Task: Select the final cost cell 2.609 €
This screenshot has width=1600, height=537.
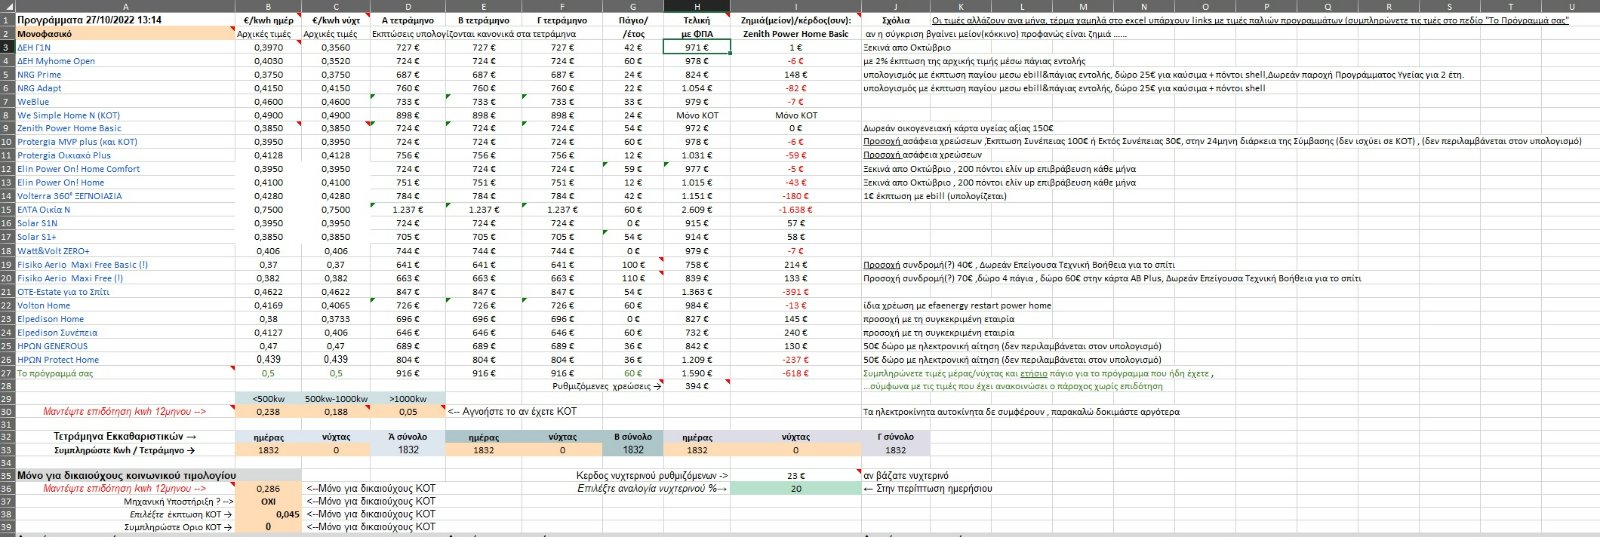Action: pyautogui.click(x=697, y=210)
